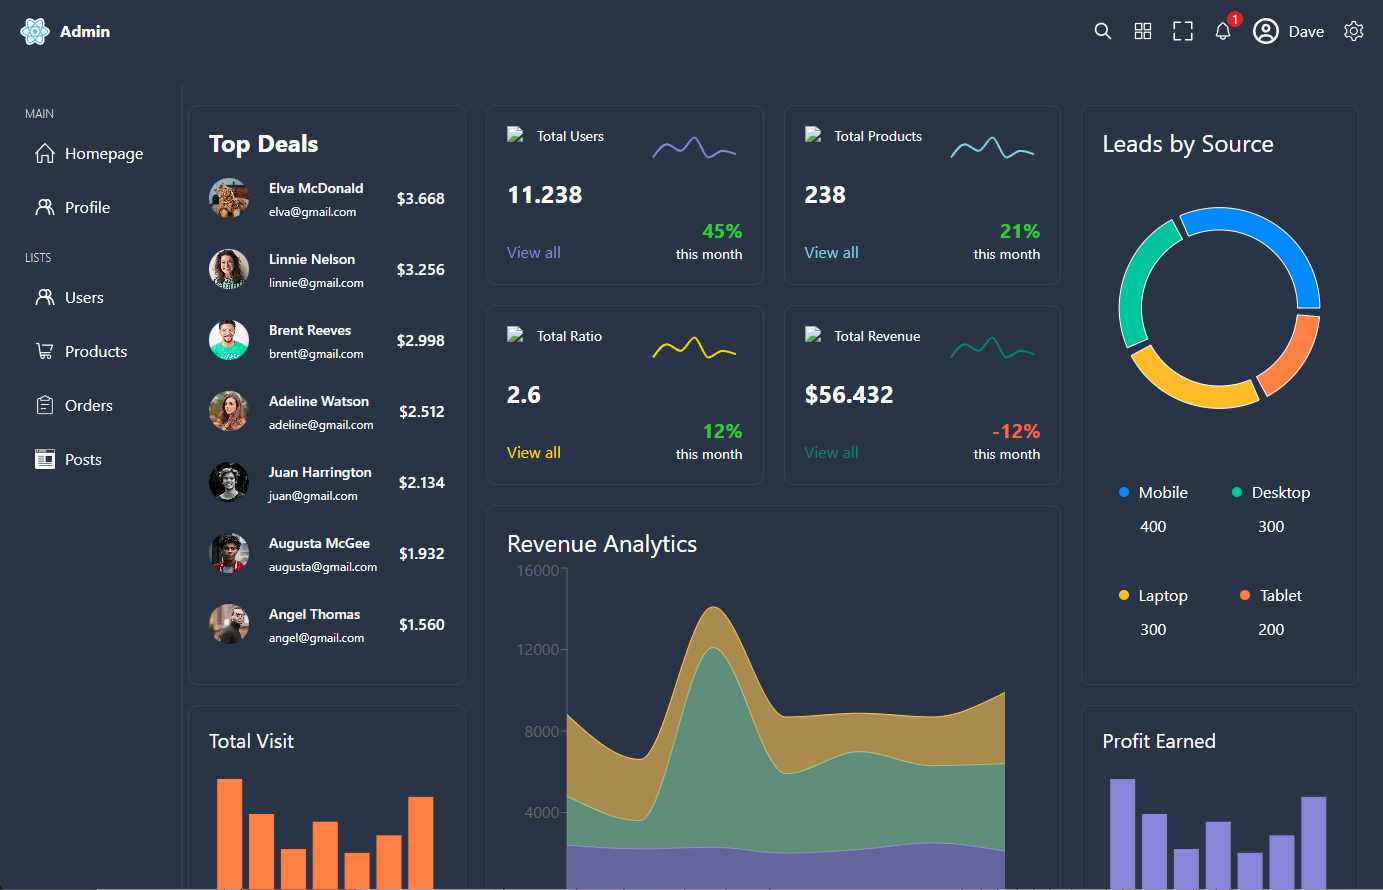Click the 11.238 total users value

tap(545, 195)
